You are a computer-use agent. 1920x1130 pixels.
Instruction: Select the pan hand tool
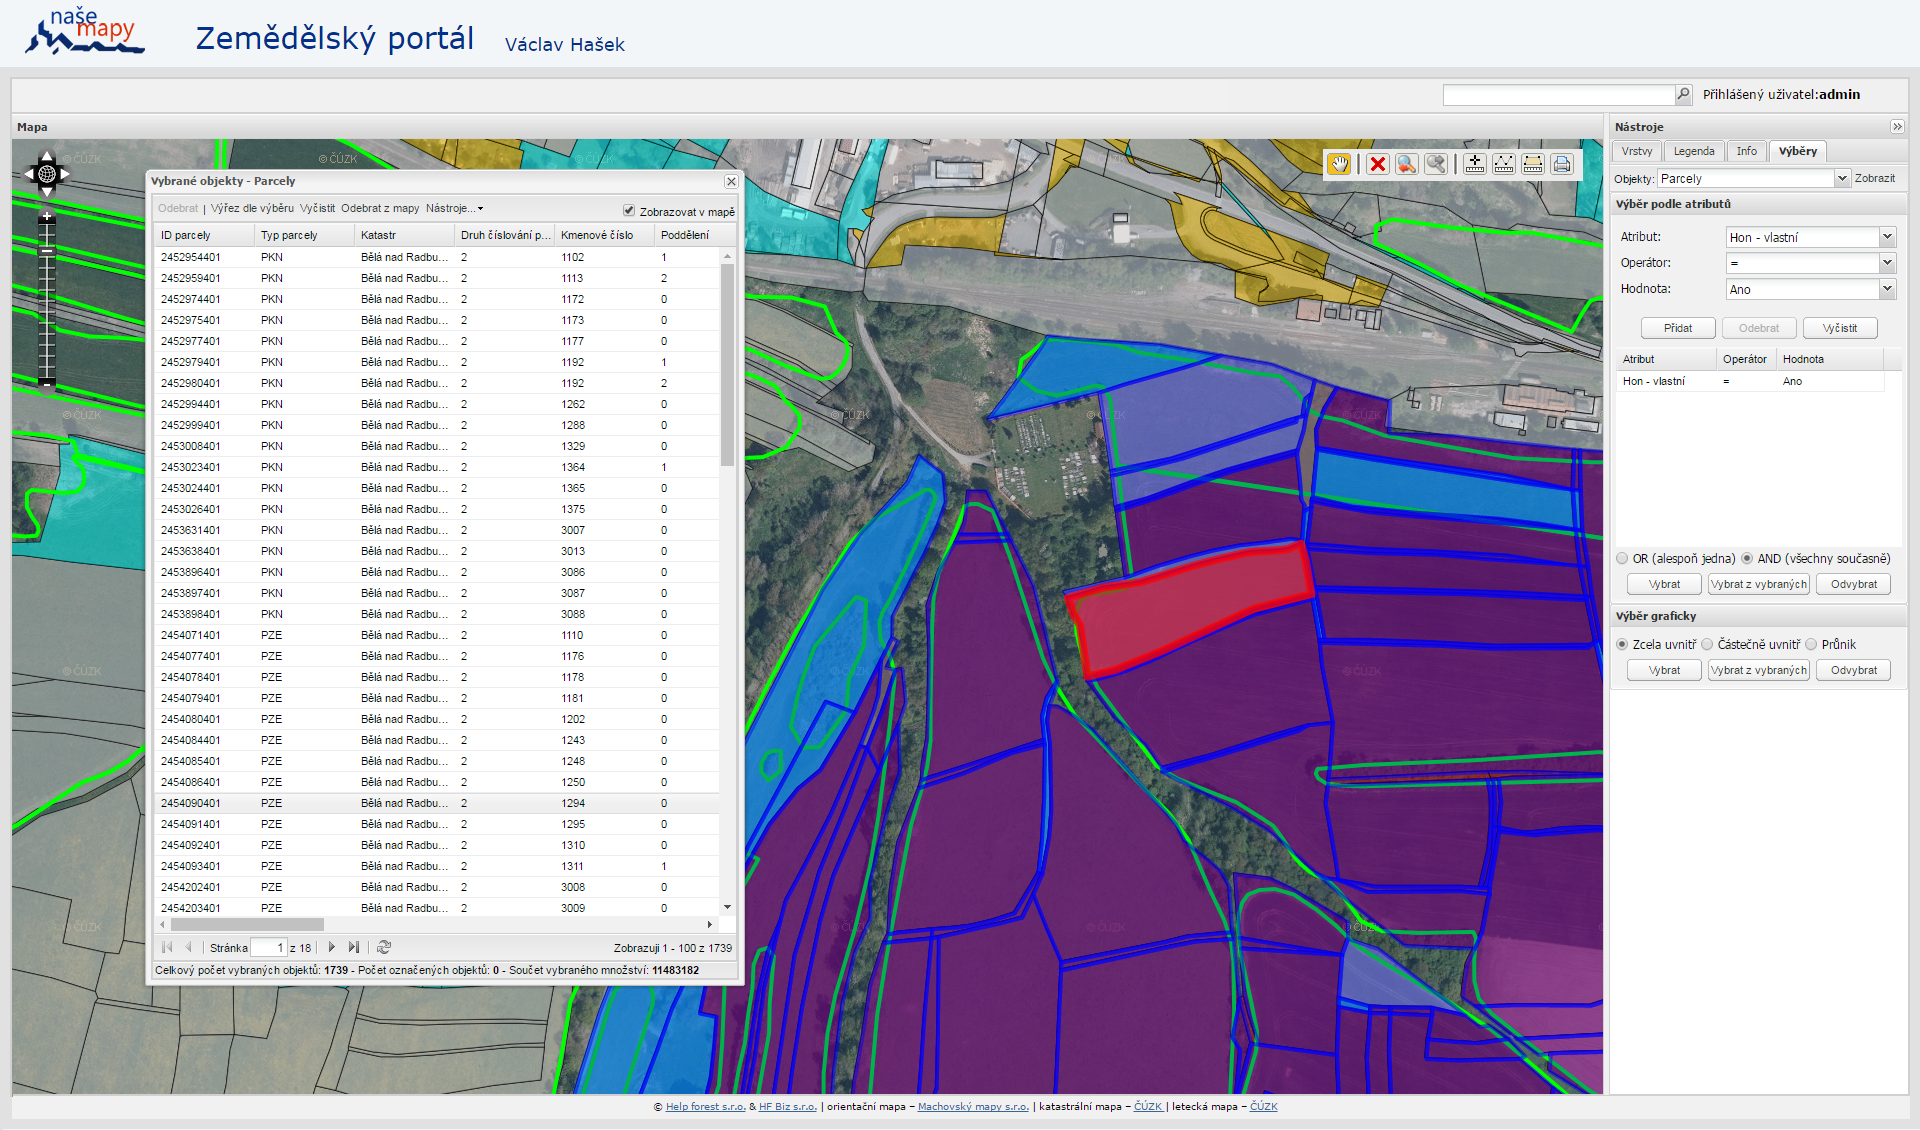pos(1338,164)
